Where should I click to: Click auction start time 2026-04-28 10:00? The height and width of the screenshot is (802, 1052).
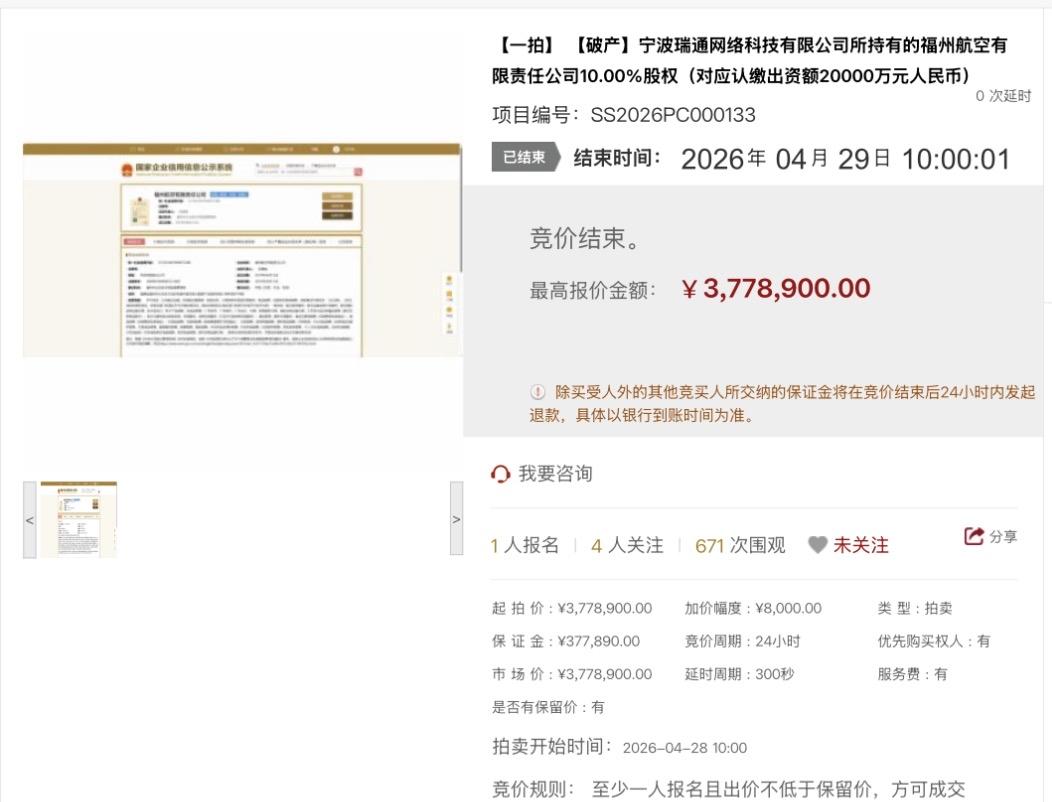point(684,748)
